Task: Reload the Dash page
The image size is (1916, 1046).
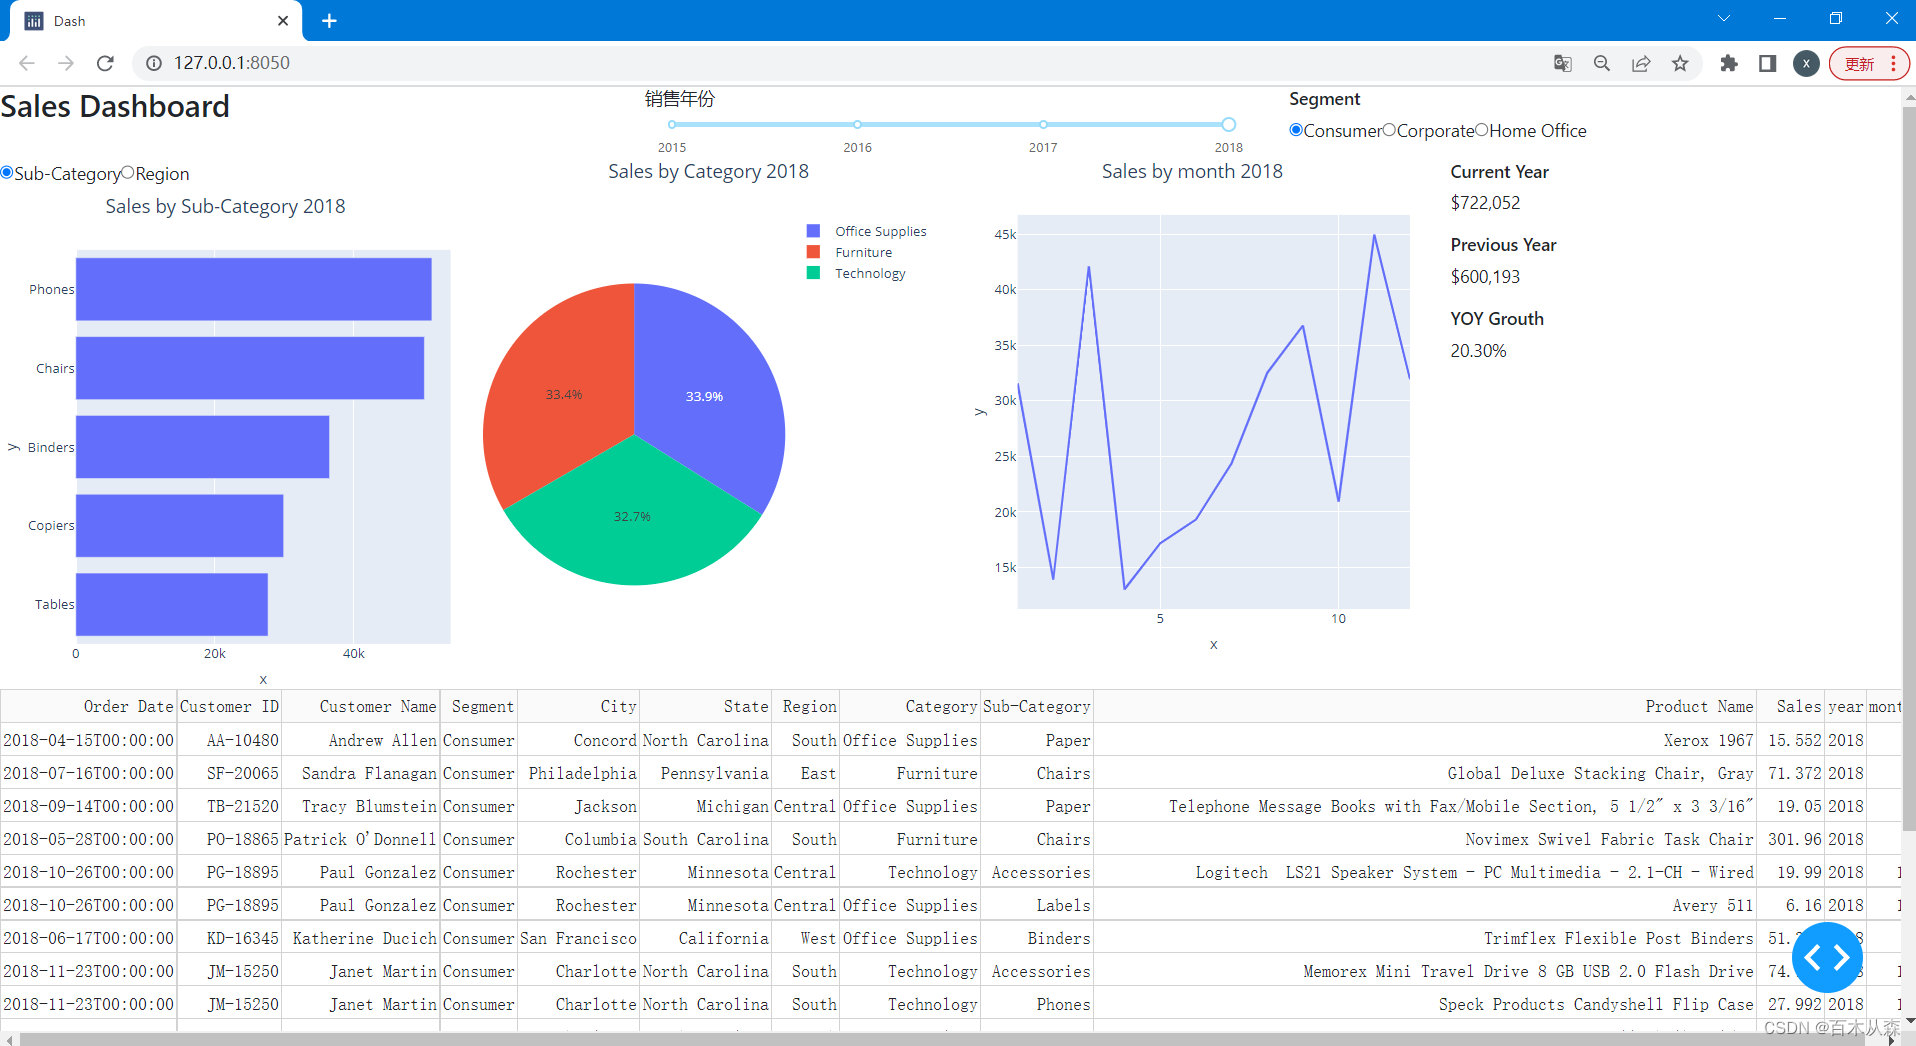Action: click(105, 63)
